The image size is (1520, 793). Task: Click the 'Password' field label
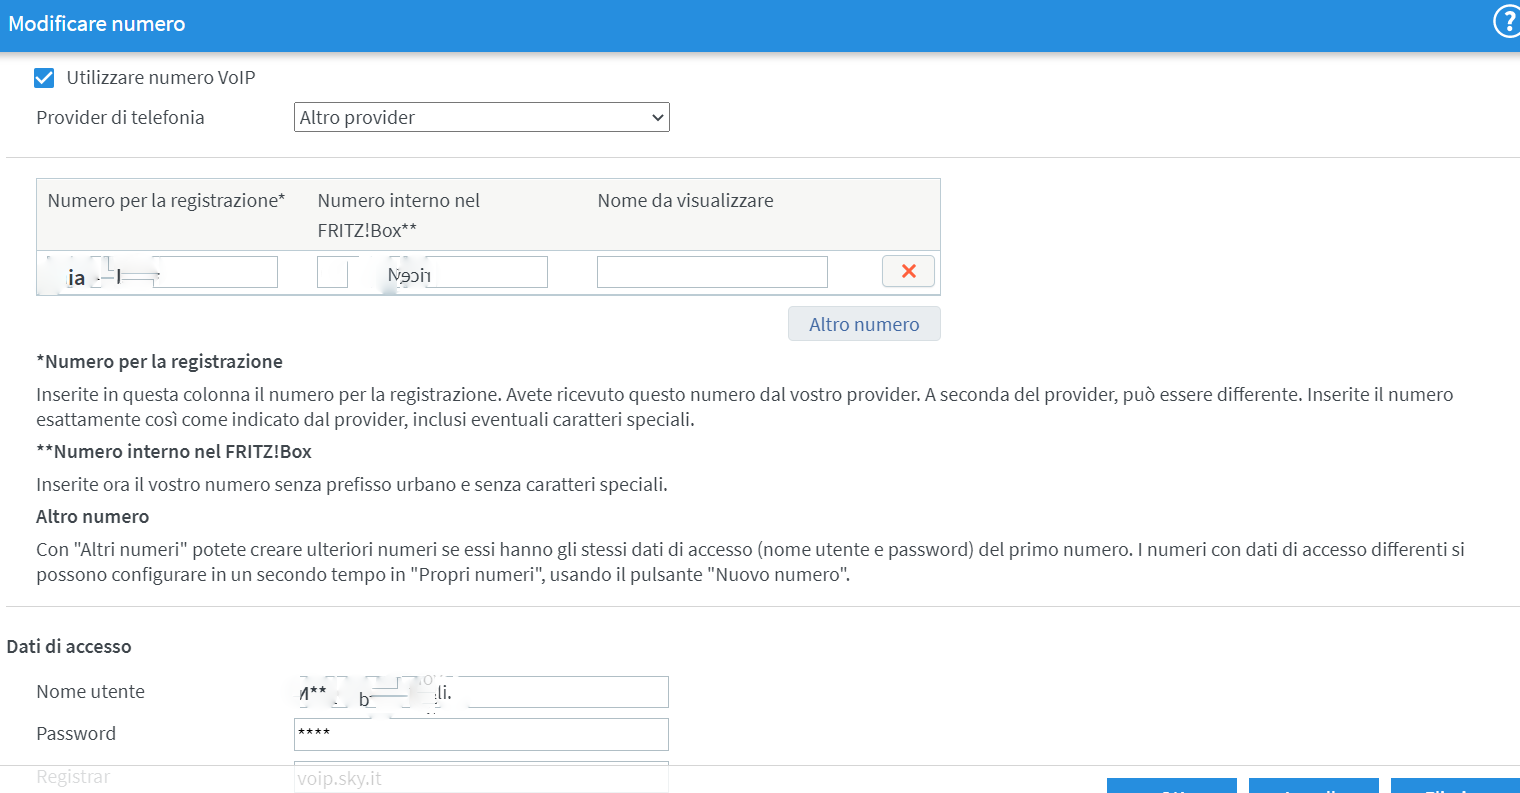point(76,734)
